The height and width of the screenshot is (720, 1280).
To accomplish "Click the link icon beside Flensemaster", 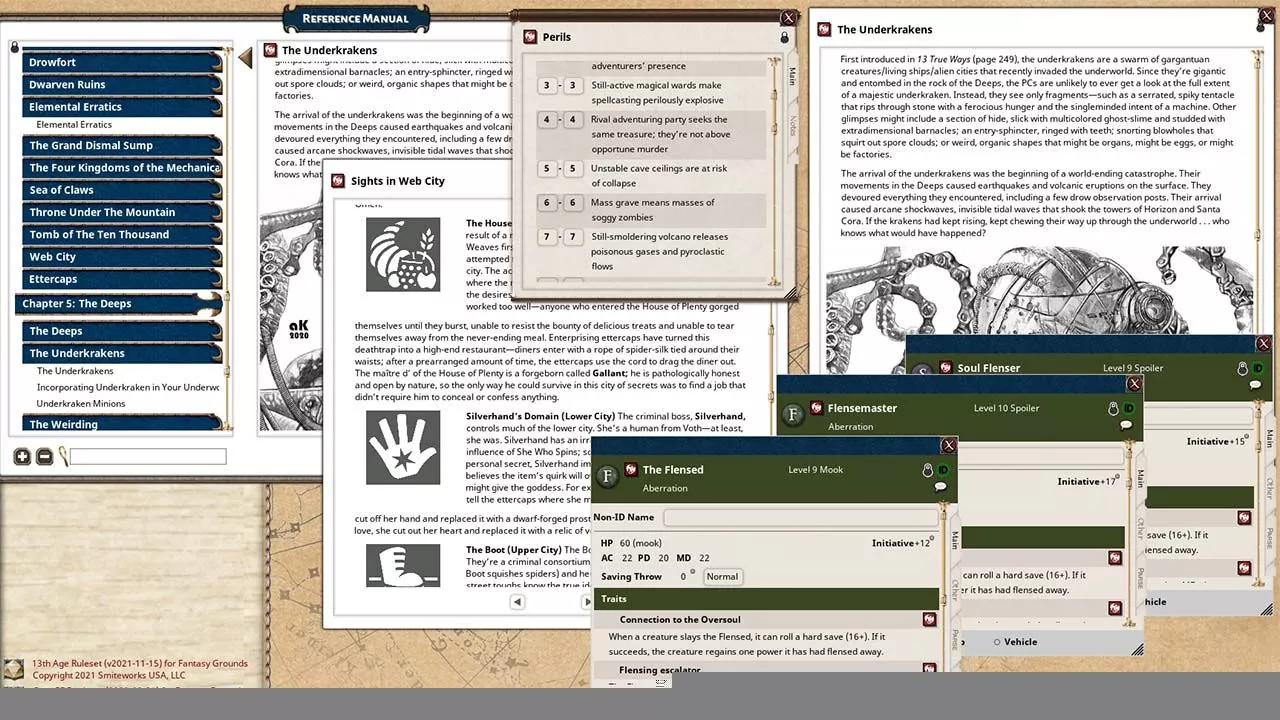I will (816, 408).
